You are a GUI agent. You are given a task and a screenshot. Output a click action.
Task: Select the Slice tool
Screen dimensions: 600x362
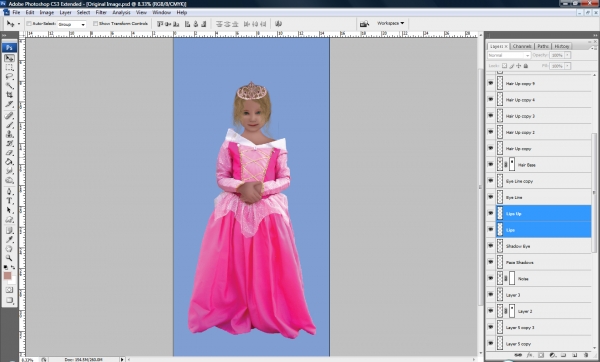[9, 104]
